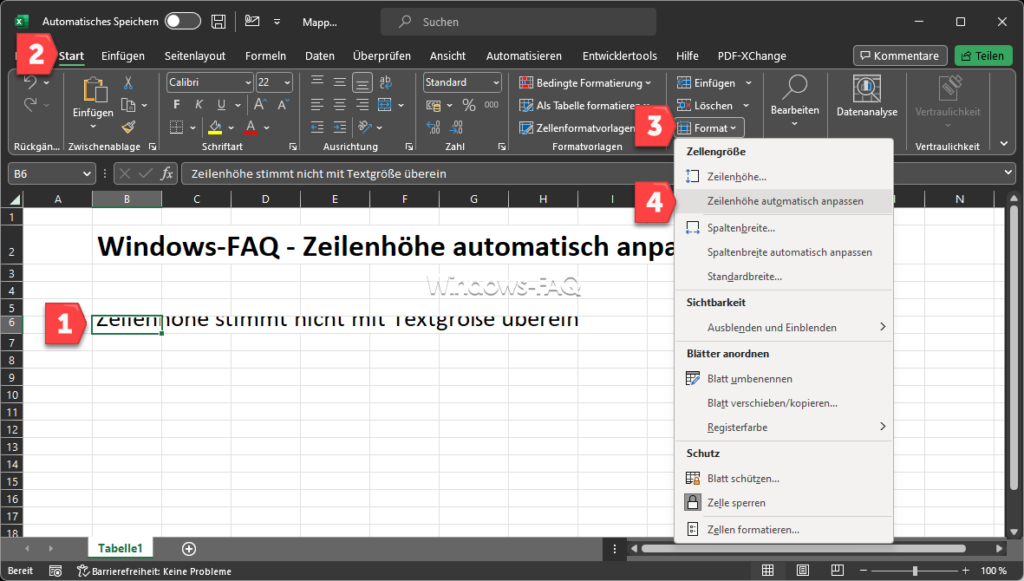
Task: Click the Cut scissors icon
Action: [128, 82]
